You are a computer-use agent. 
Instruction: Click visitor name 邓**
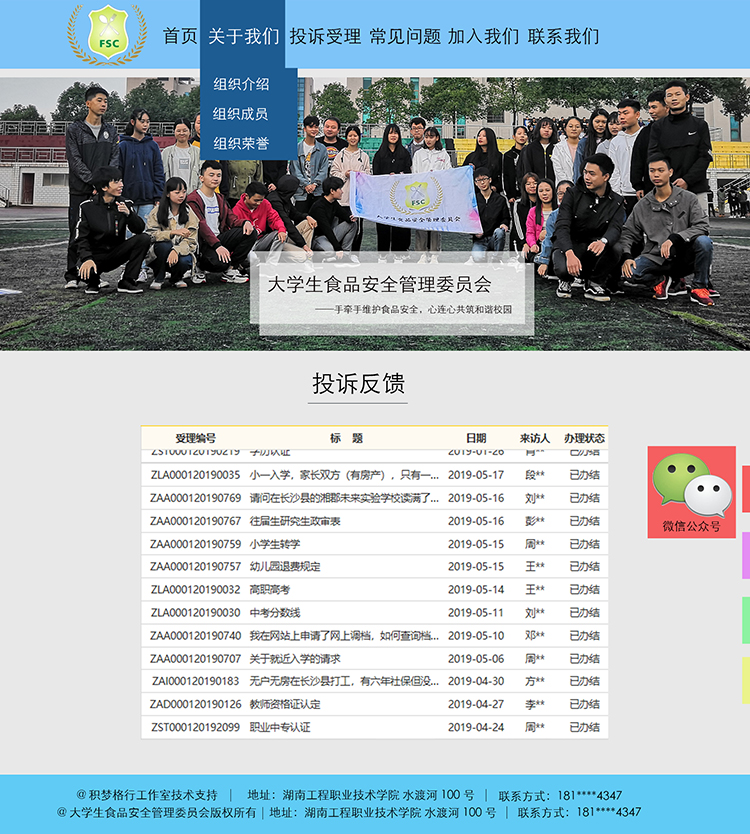pyautogui.click(x=535, y=636)
